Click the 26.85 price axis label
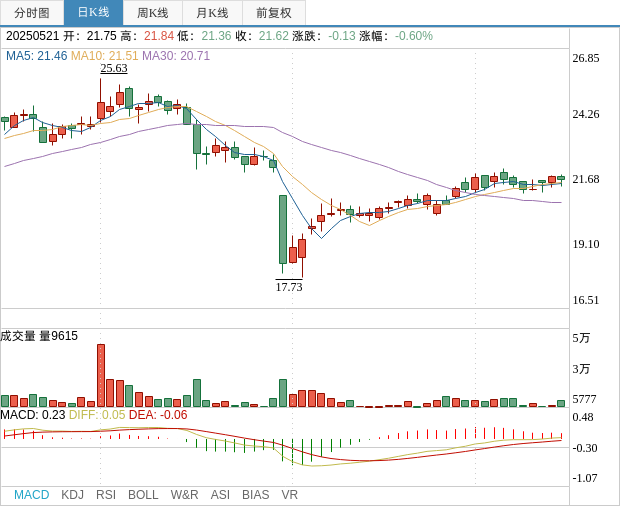This screenshot has height=506, width=620. pyautogui.click(x=586, y=58)
